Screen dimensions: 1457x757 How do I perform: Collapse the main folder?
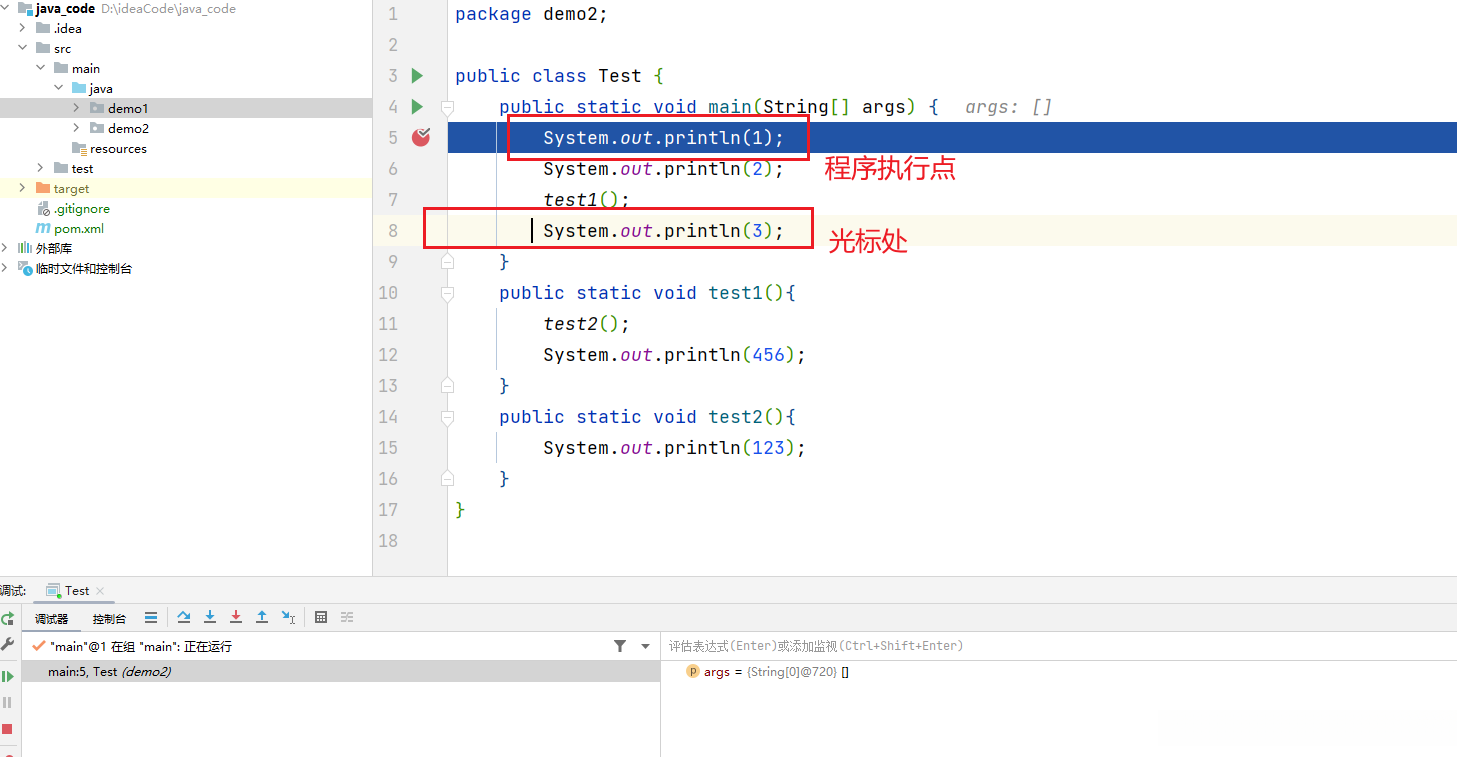coord(41,68)
